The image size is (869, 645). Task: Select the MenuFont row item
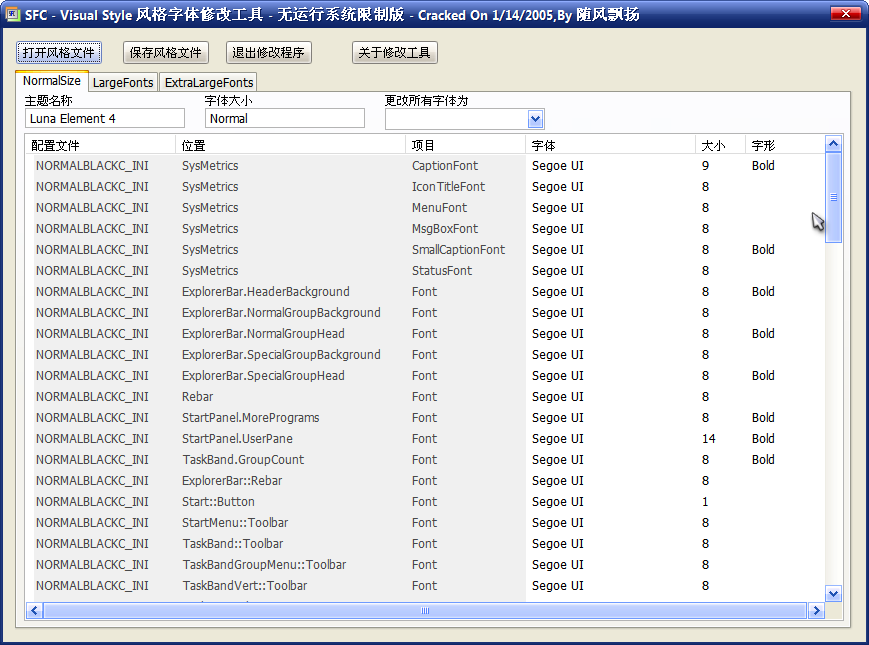[x=439, y=208]
